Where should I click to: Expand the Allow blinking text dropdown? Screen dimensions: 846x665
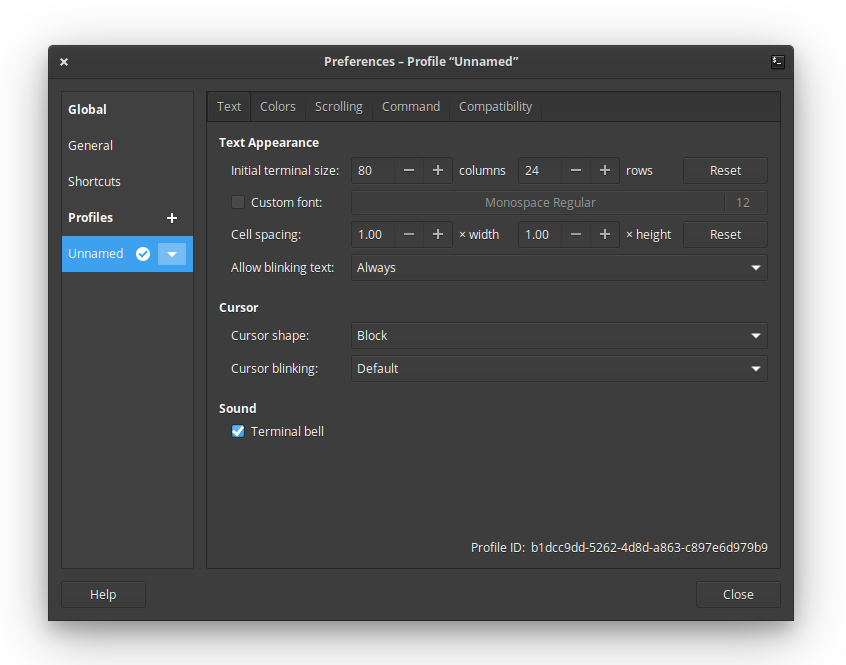[x=558, y=268]
